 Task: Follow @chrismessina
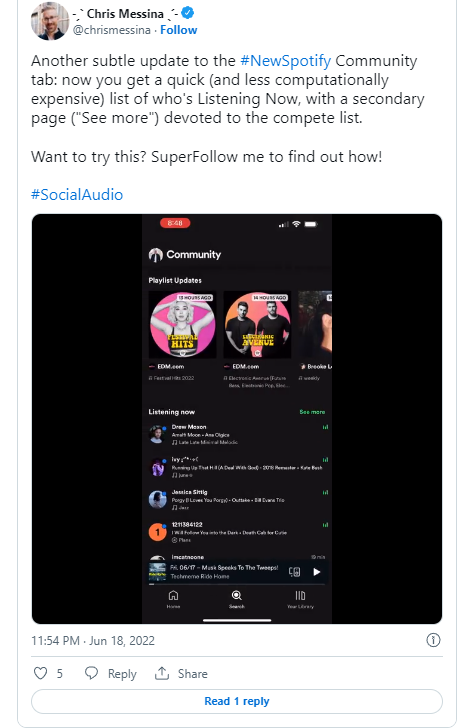pos(179,30)
